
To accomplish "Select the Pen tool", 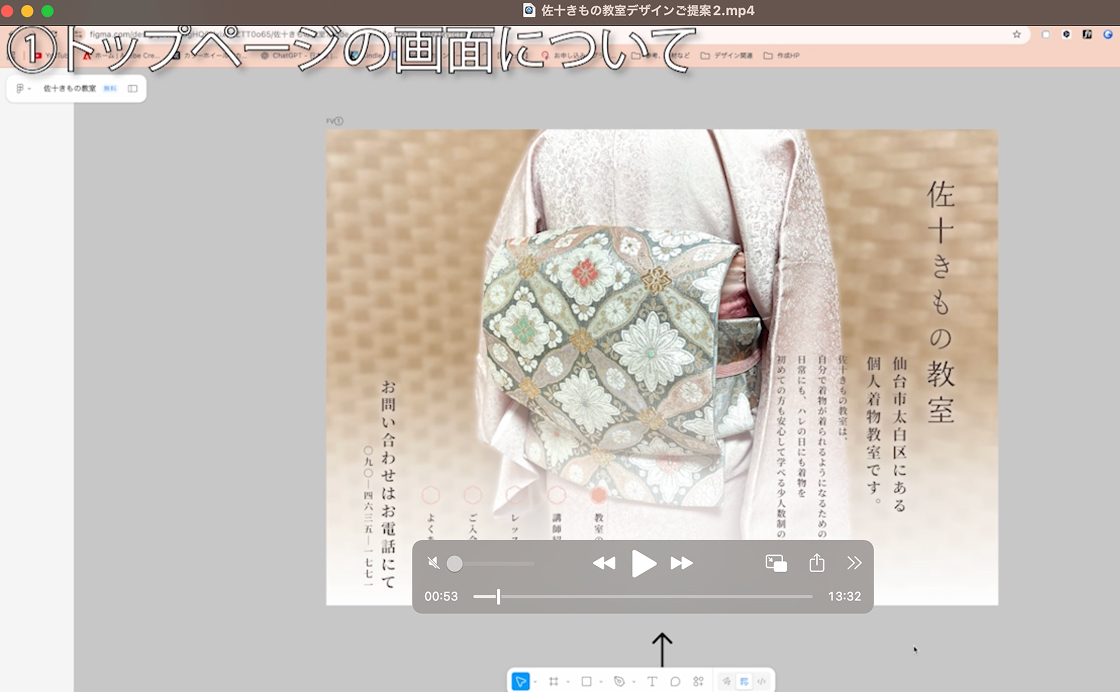I will pyautogui.click(x=619, y=681).
